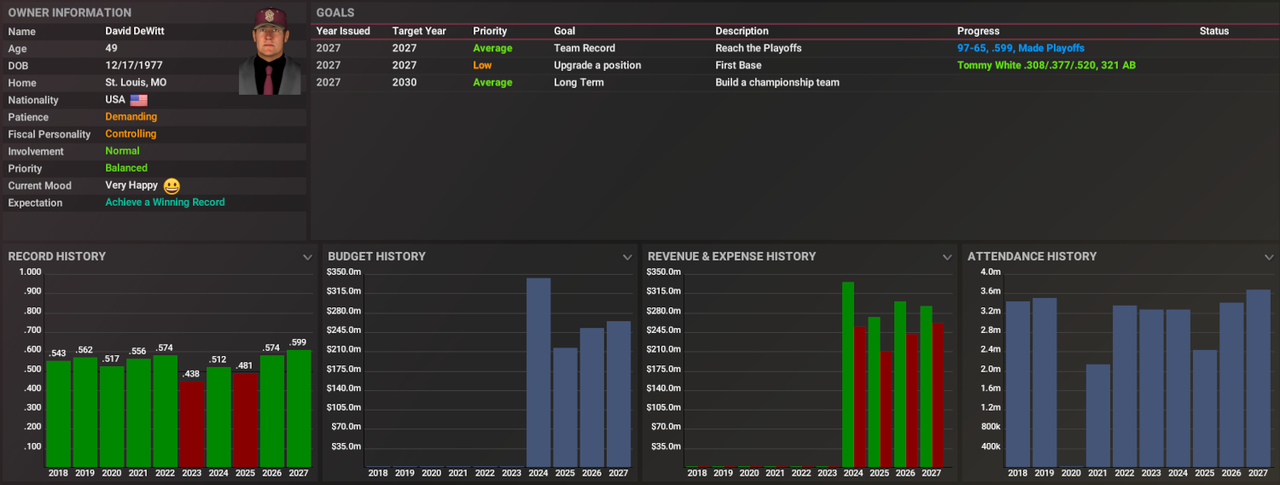Screen dimensions: 1280x485
Task: Click the Normal involvement value
Action: coord(122,151)
